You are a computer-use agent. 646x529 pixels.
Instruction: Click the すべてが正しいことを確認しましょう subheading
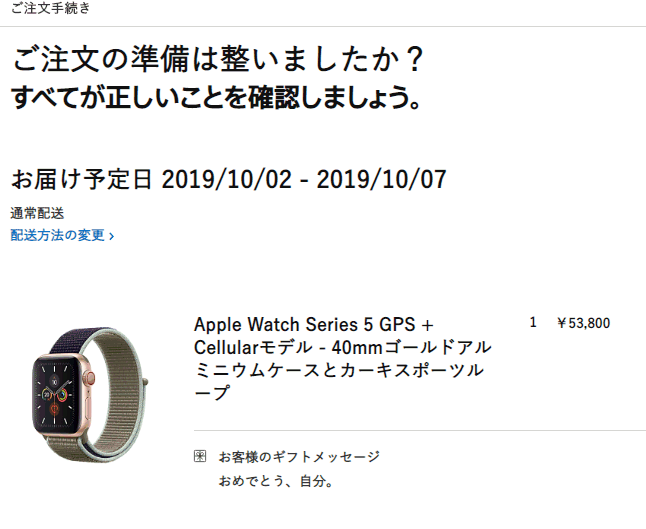(216, 97)
